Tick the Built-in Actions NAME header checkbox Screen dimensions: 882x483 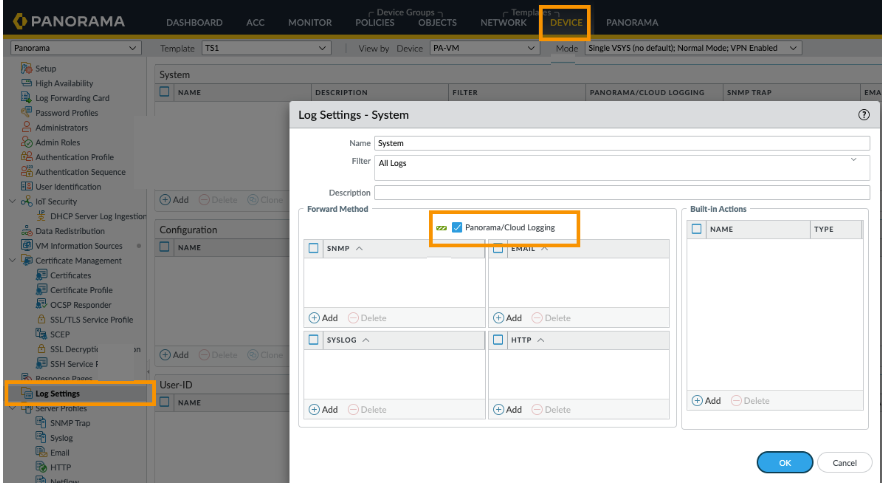click(696, 229)
